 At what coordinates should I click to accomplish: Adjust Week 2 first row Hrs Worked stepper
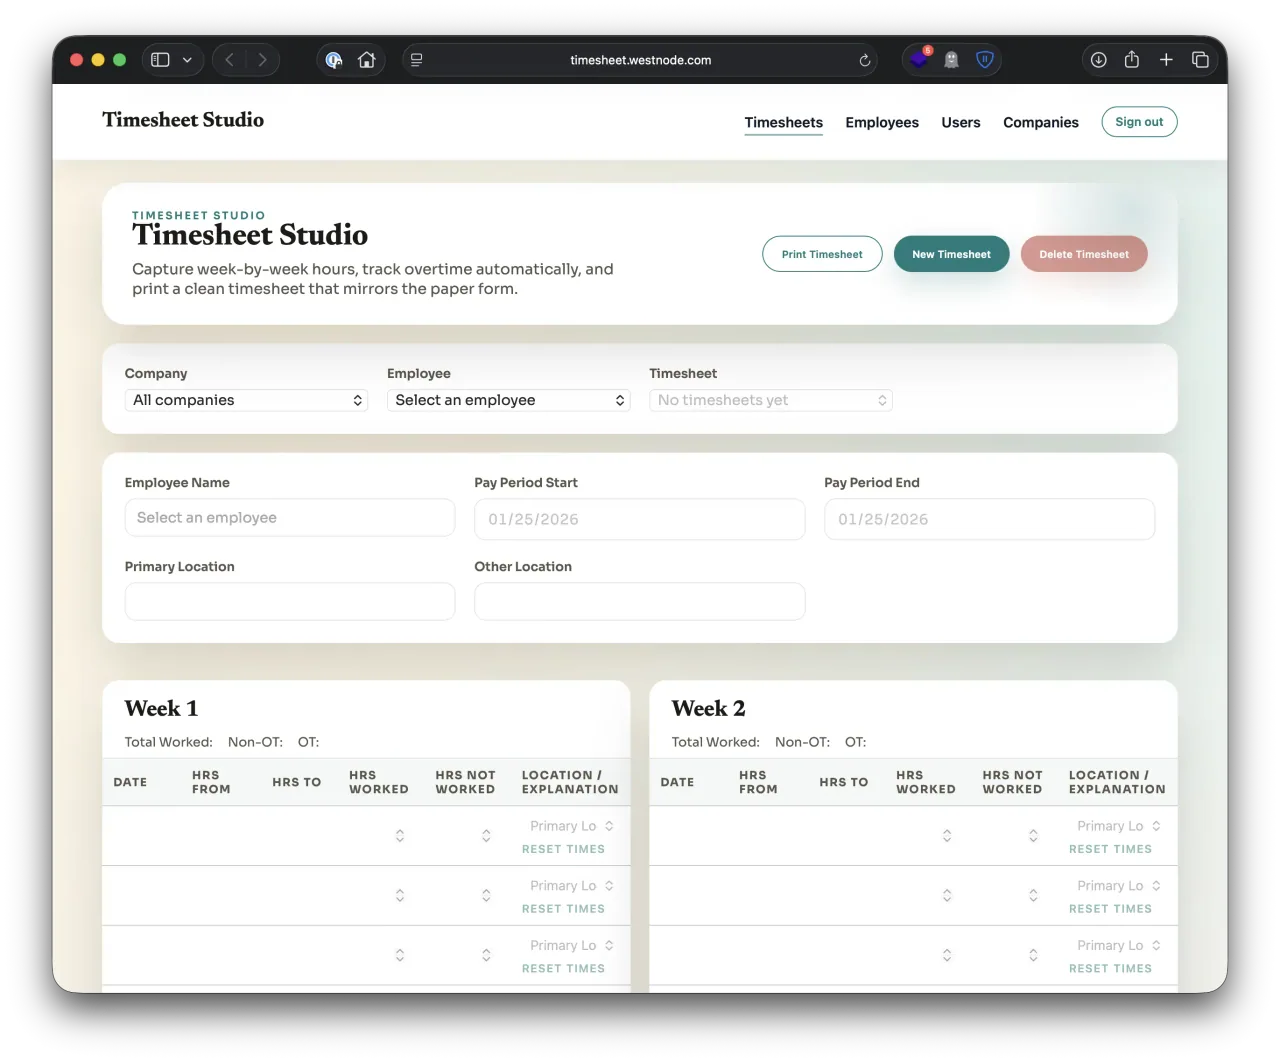point(947,836)
